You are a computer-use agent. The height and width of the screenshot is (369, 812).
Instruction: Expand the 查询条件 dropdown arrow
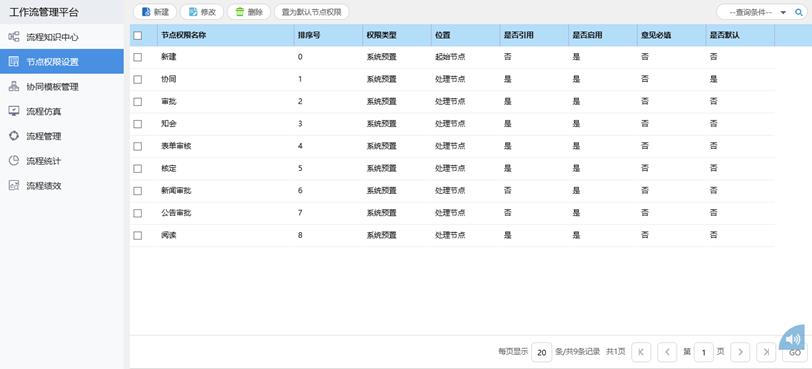pyautogui.click(x=783, y=12)
